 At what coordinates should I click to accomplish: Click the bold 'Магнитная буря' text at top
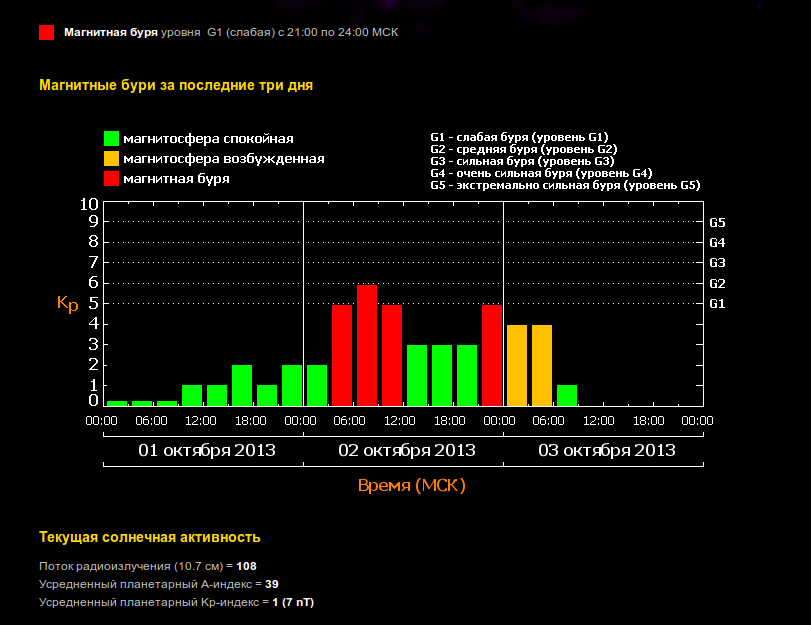[111, 32]
